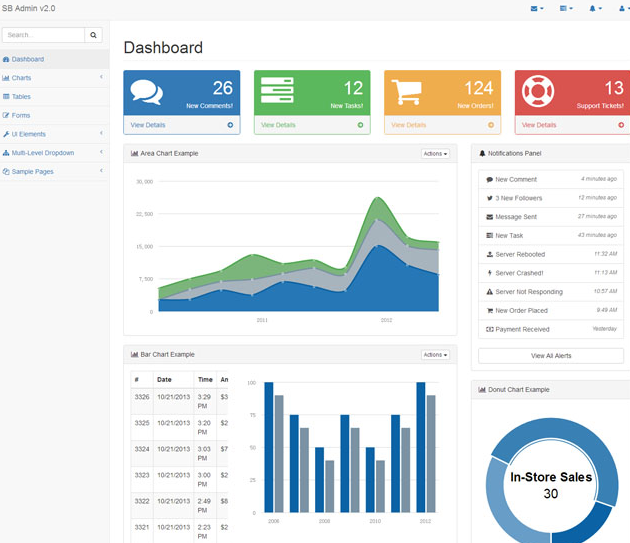Go to Tables in the sidebar
Image resolution: width=630 pixels, height=543 pixels.
point(54,96)
